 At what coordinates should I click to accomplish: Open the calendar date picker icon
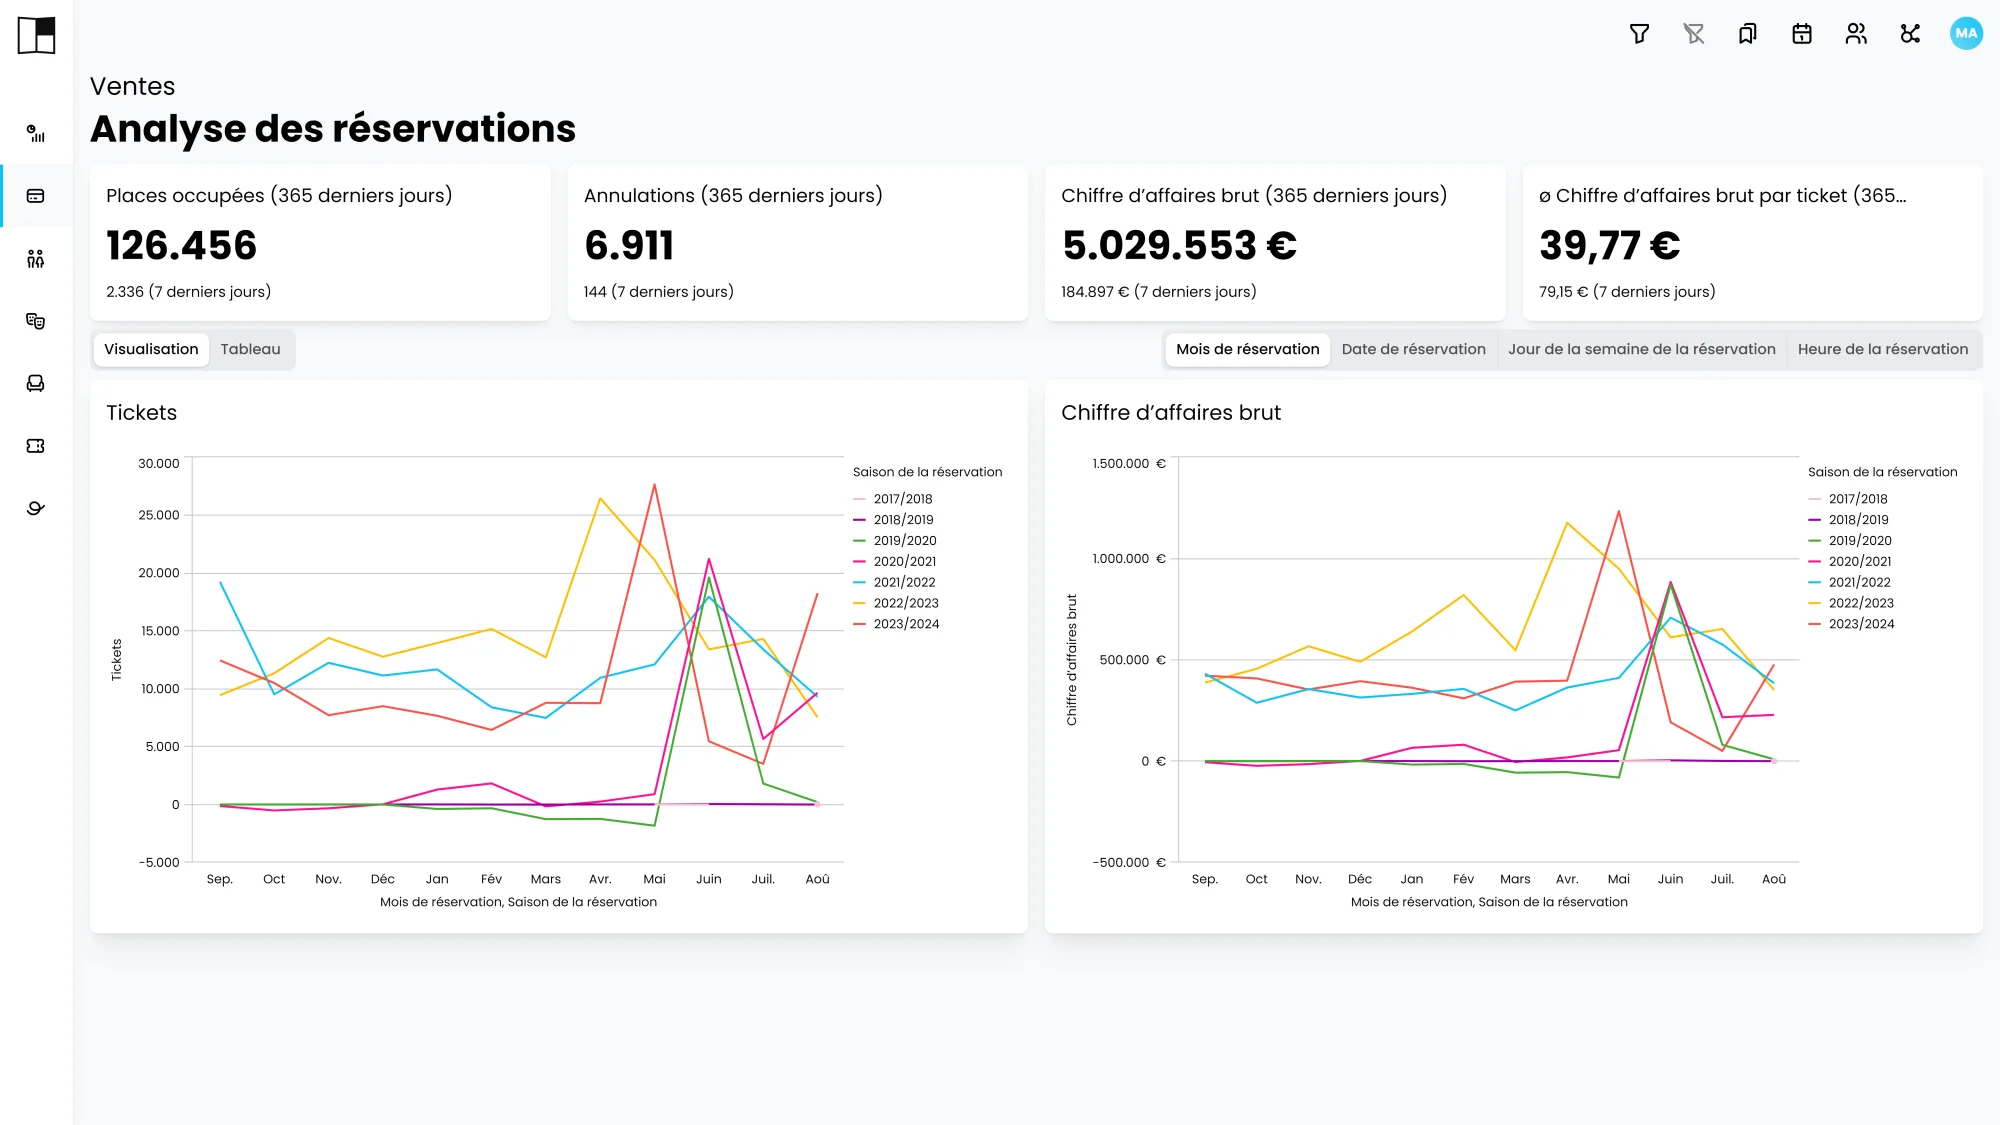[x=1802, y=34]
